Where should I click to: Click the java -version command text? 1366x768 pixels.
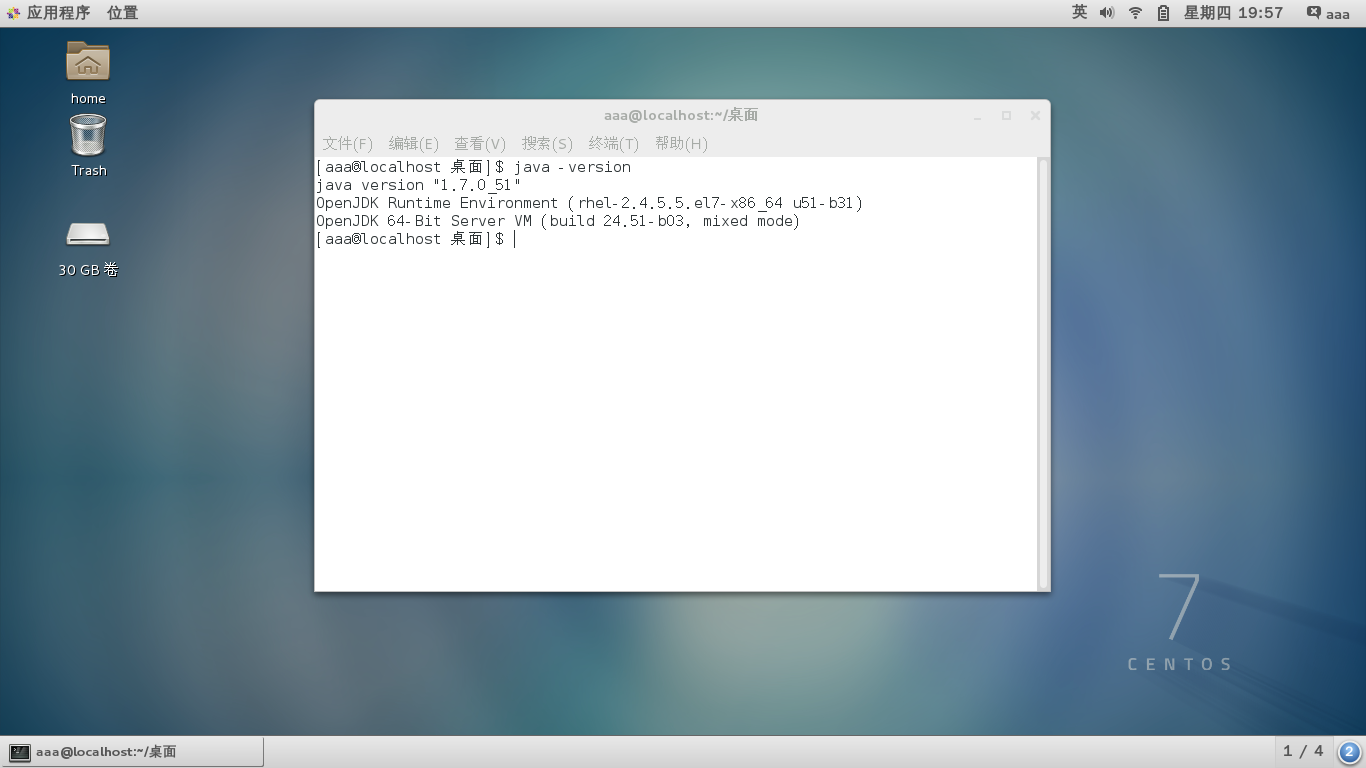click(x=572, y=167)
